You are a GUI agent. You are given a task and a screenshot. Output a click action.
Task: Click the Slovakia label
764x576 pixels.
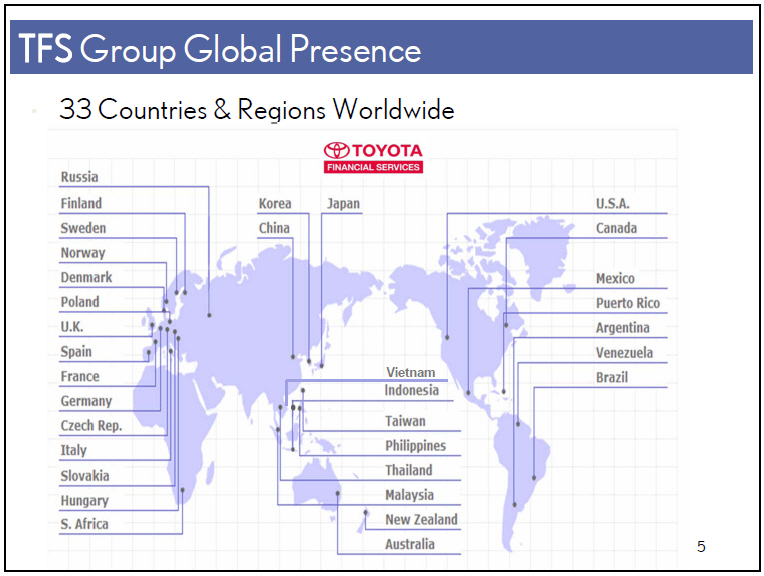(85, 476)
